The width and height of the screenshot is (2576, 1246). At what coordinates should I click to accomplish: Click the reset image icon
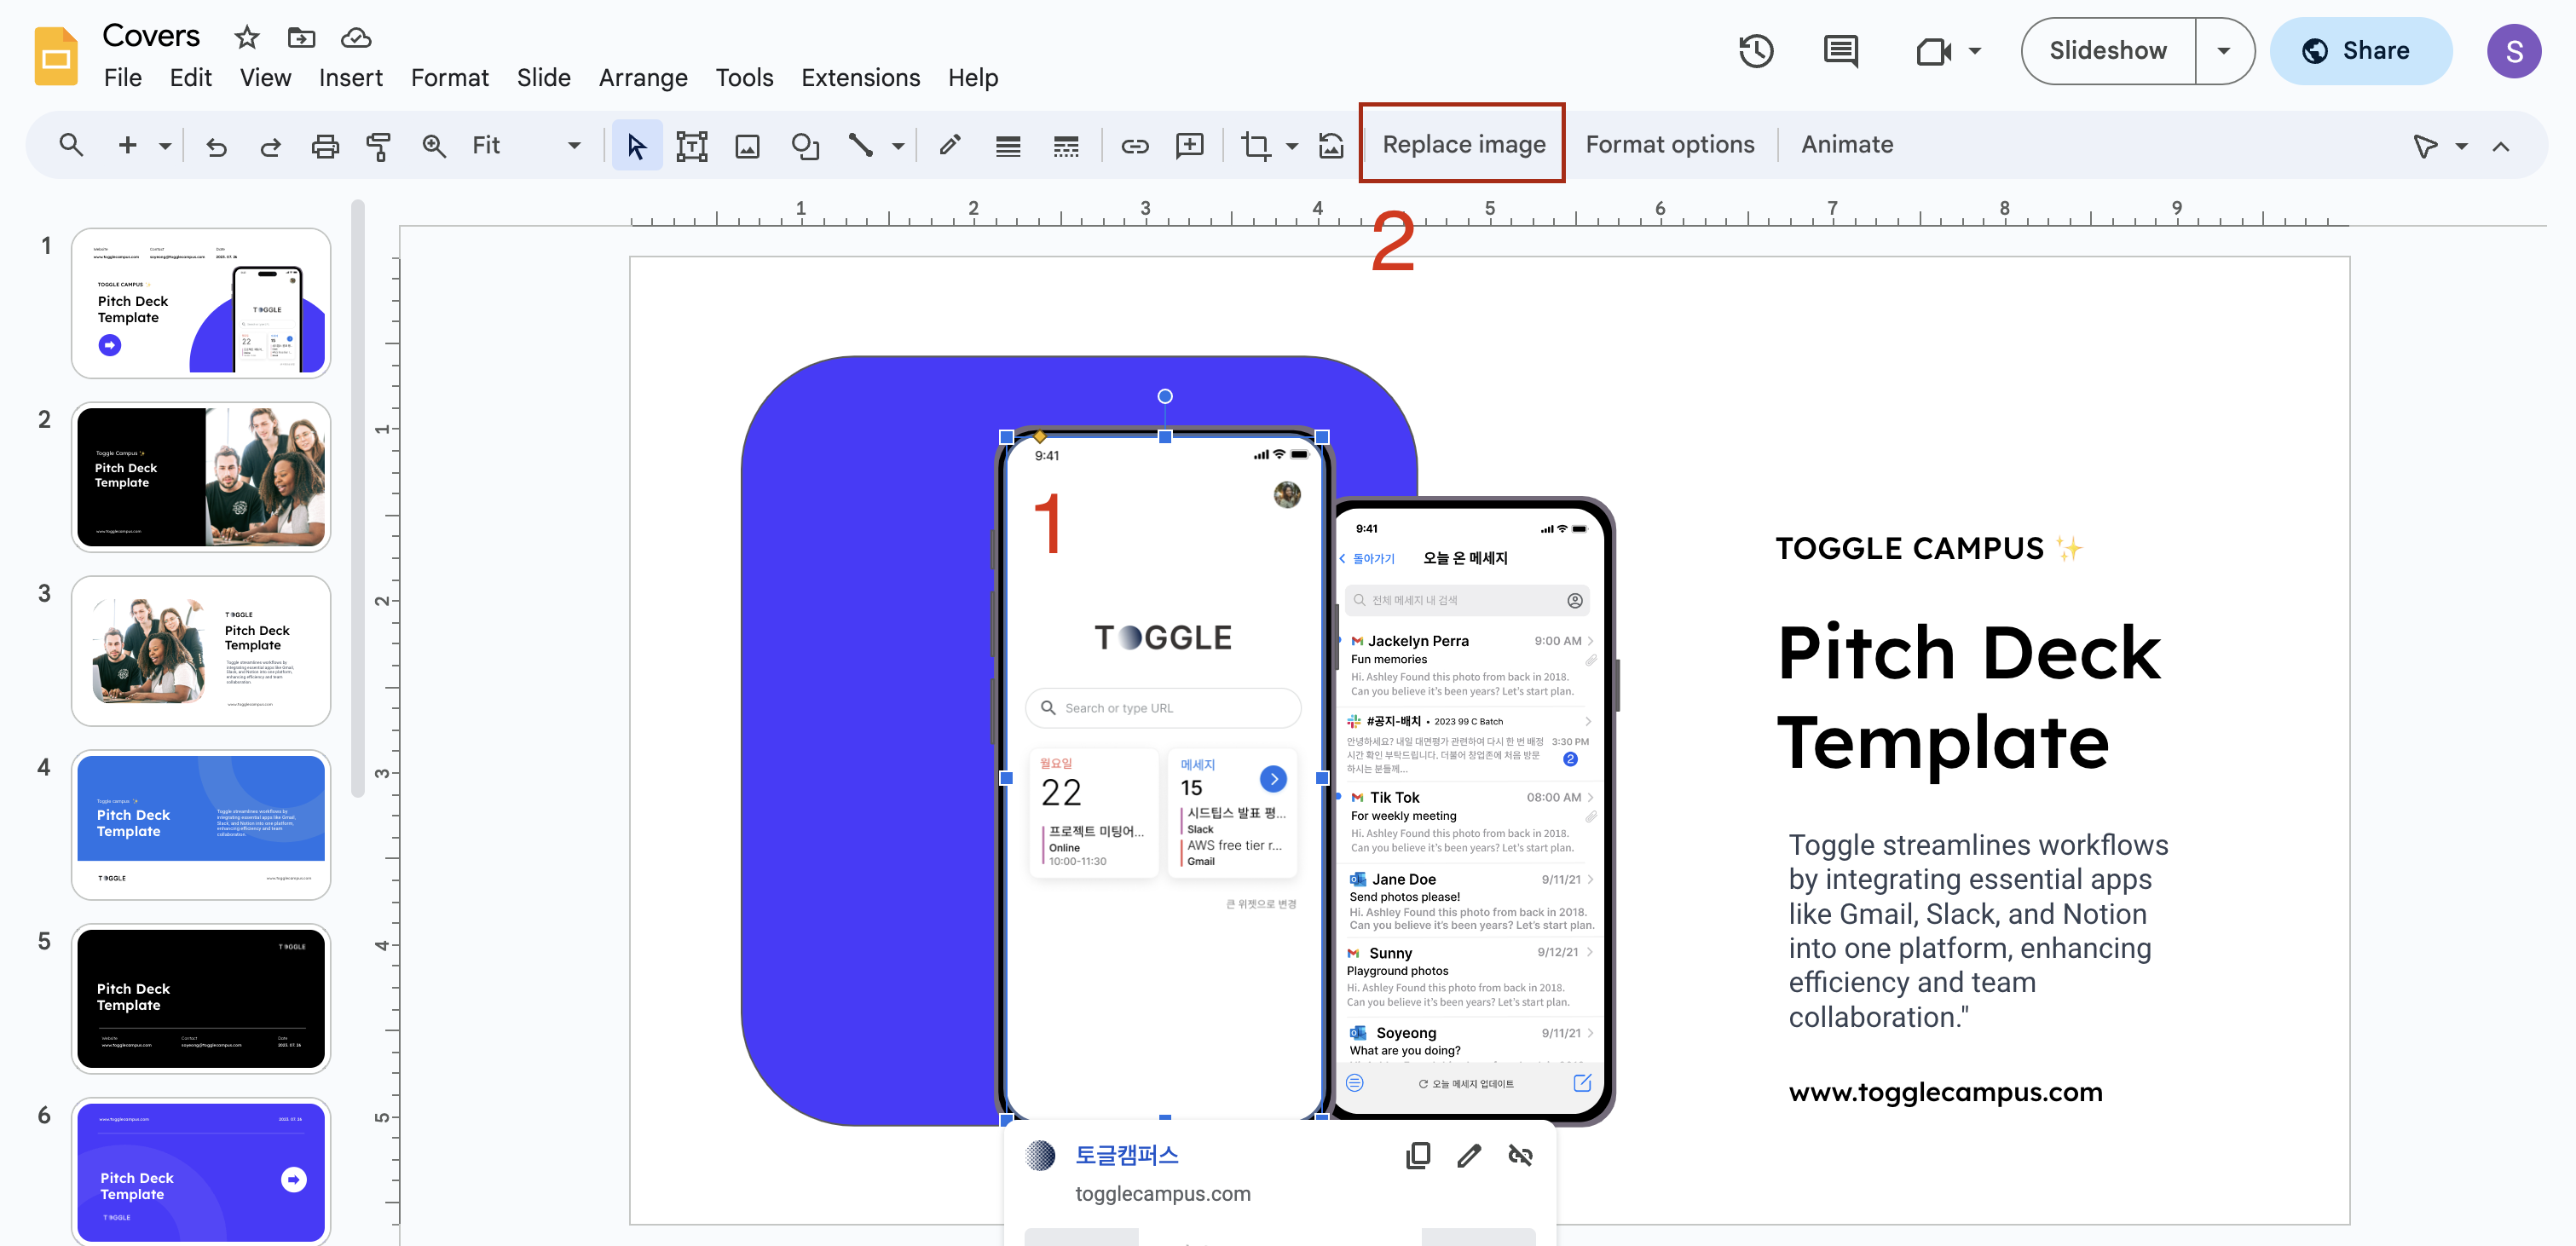1331,146
